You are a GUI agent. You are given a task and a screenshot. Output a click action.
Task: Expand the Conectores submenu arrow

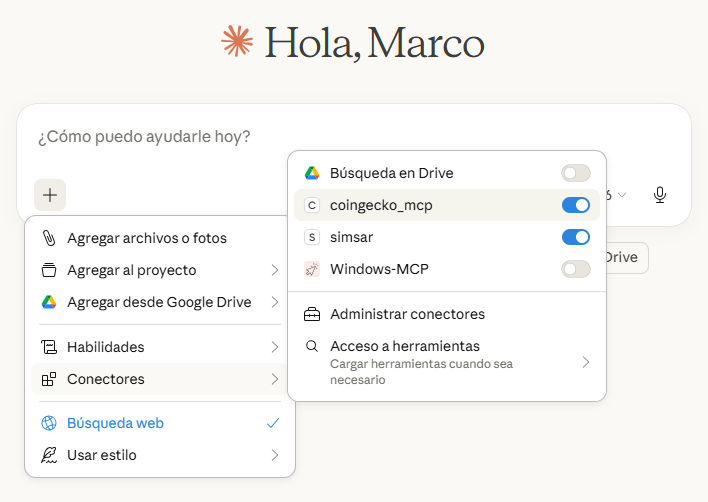point(275,379)
